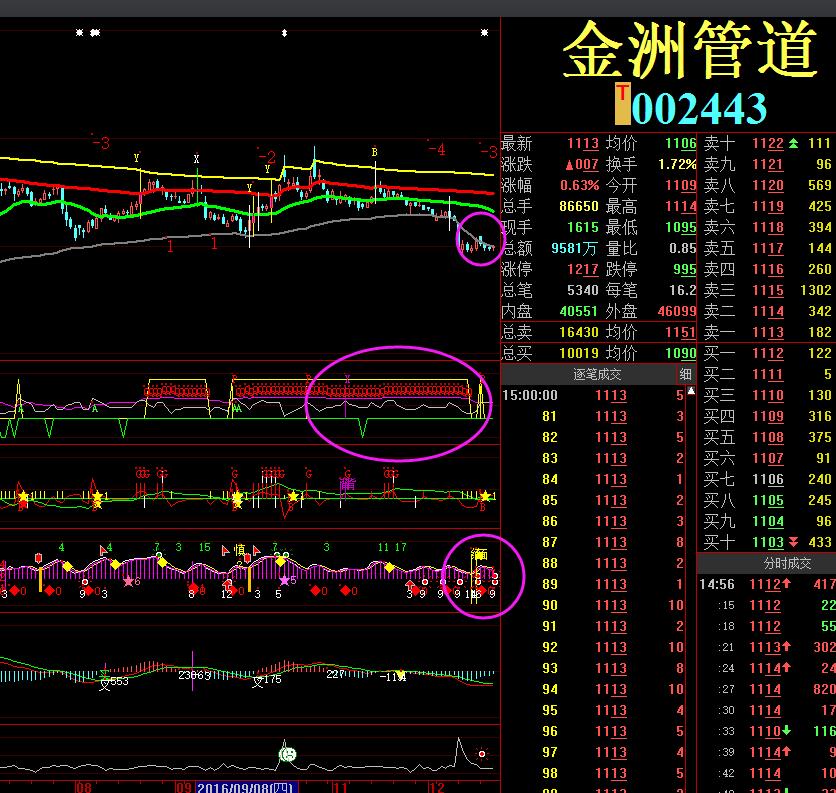Select the 买一 bid price 1112
Viewport: 836px width, 793px height.
pyautogui.click(x=768, y=353)
